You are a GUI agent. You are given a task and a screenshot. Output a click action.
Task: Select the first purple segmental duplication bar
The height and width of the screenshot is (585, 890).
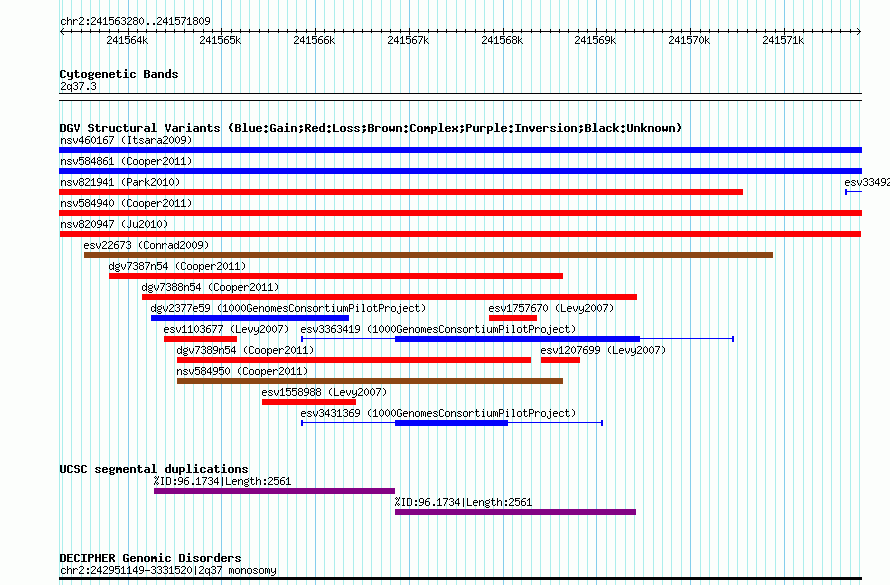tap(275, 491)
